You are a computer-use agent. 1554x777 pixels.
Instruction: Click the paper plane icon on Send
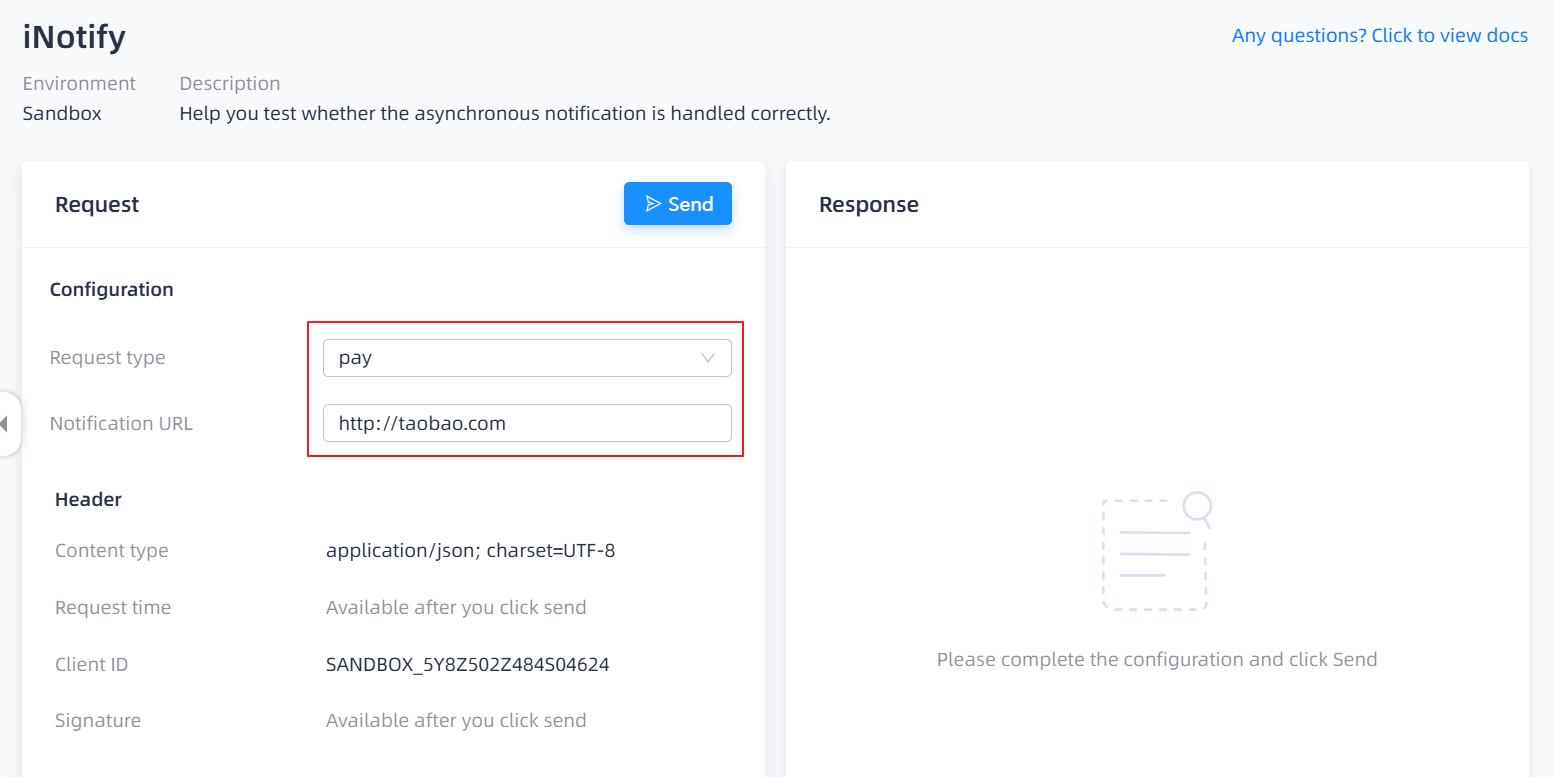click(653, 204)
